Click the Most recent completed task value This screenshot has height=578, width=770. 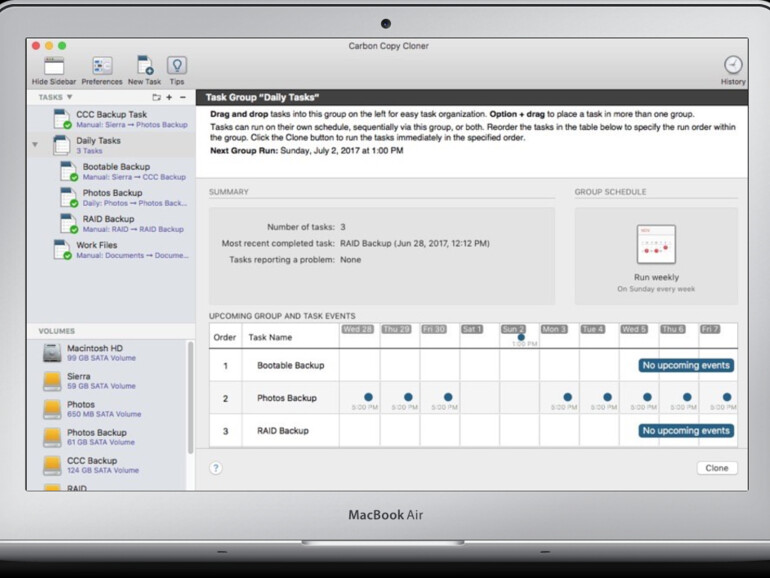414,243
